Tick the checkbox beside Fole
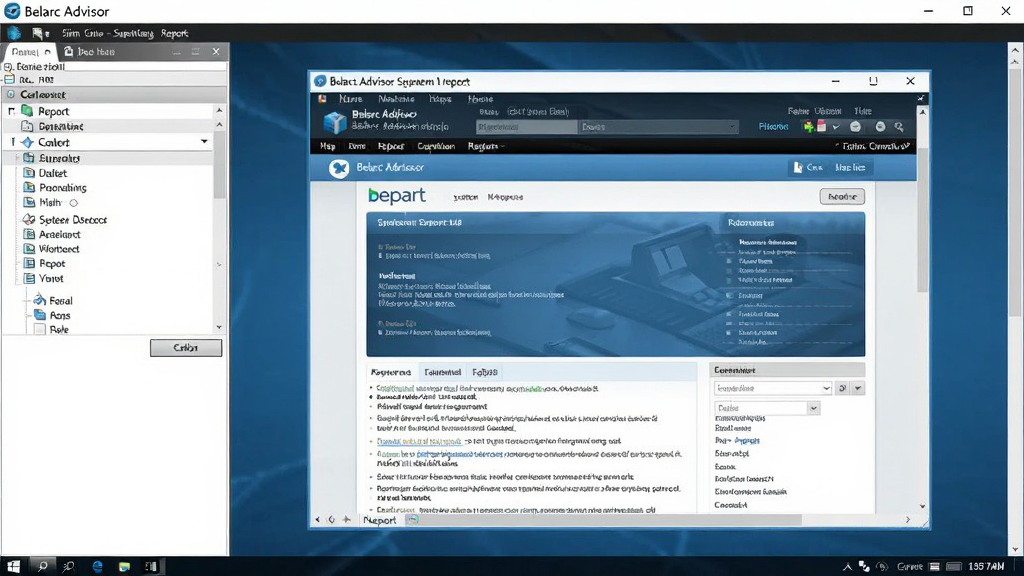The image size is (1024, 576). [x=40, y=329]
